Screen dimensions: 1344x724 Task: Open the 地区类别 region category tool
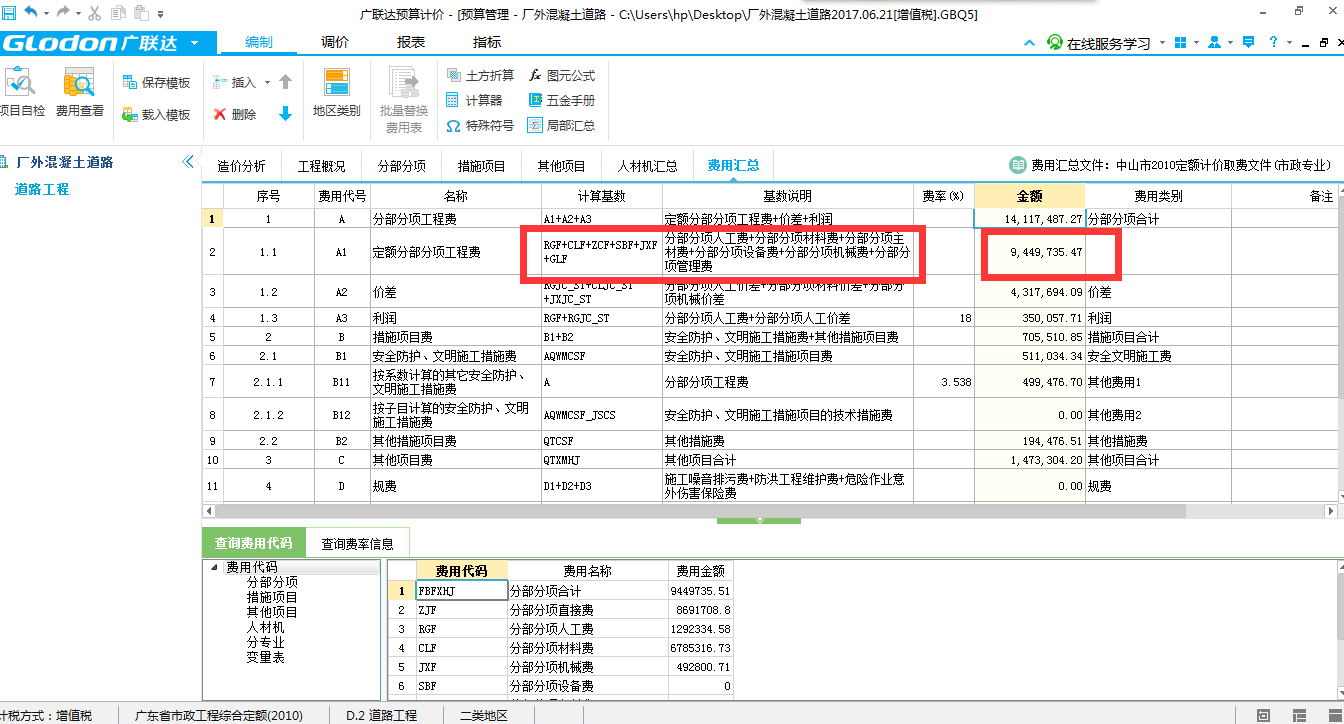click(336, 93)
